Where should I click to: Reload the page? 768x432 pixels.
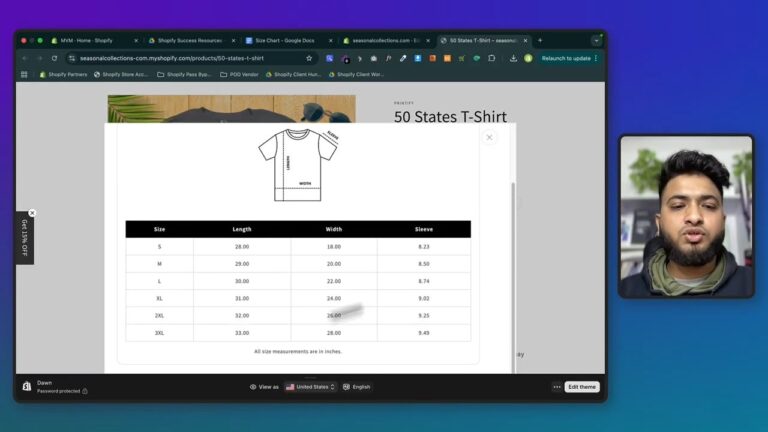[x=55, y=58]
